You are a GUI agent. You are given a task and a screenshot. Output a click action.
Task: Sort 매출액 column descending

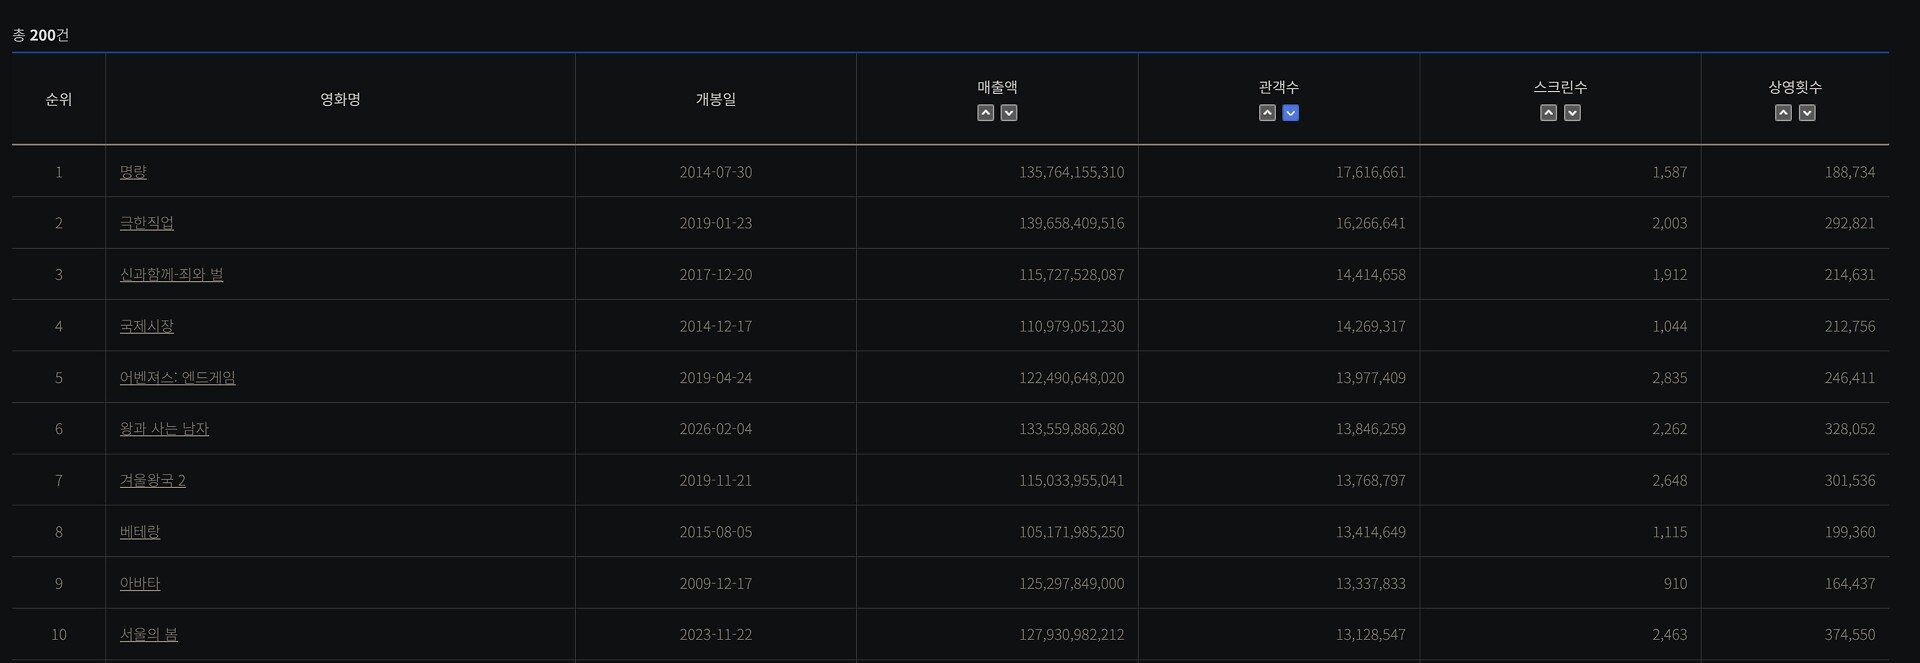click(x=1009, y=113)
